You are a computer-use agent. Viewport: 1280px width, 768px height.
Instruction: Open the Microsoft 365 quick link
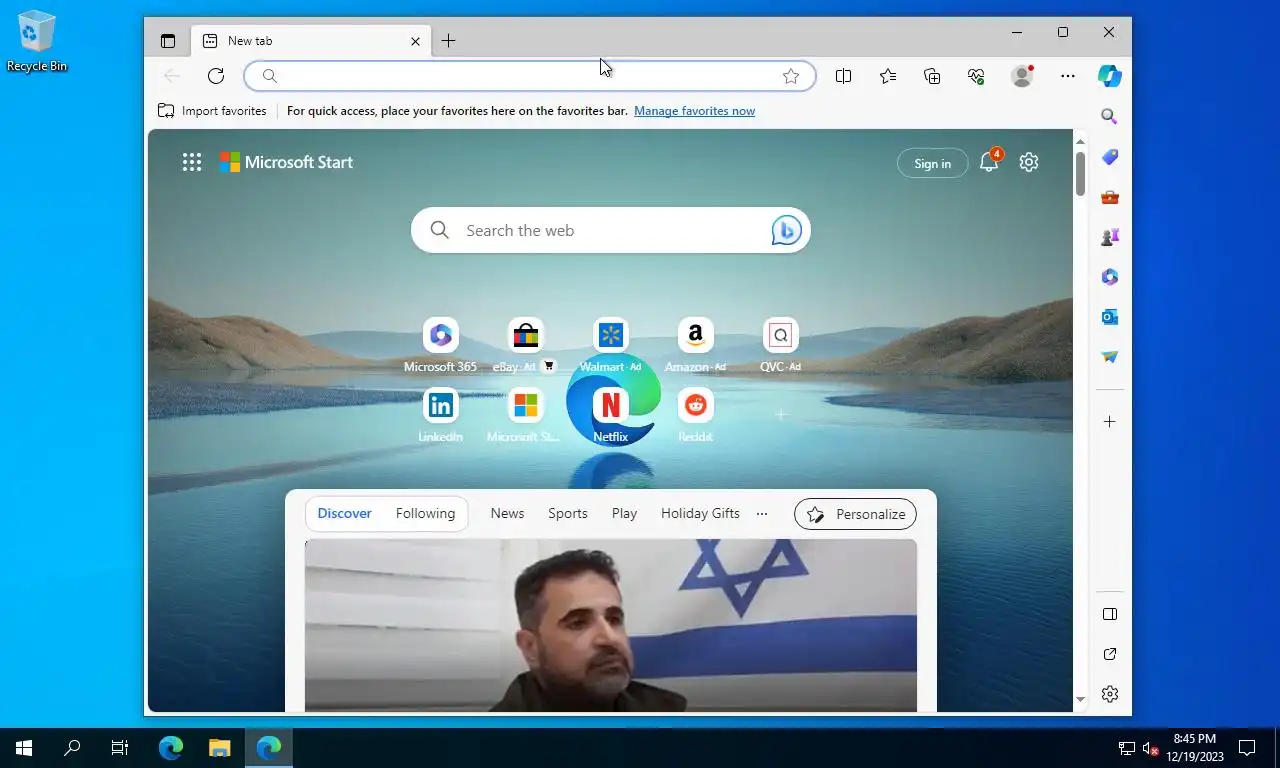pos(440,346)
